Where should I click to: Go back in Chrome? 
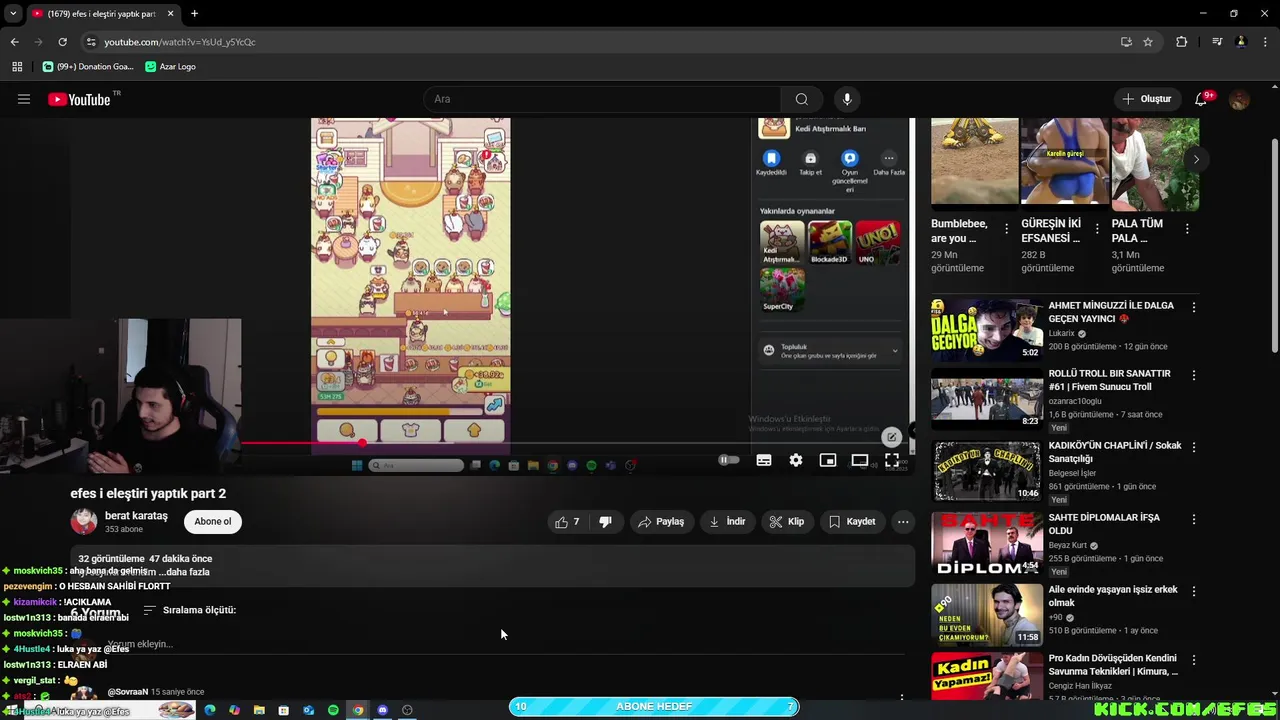[x=14, y=42]
